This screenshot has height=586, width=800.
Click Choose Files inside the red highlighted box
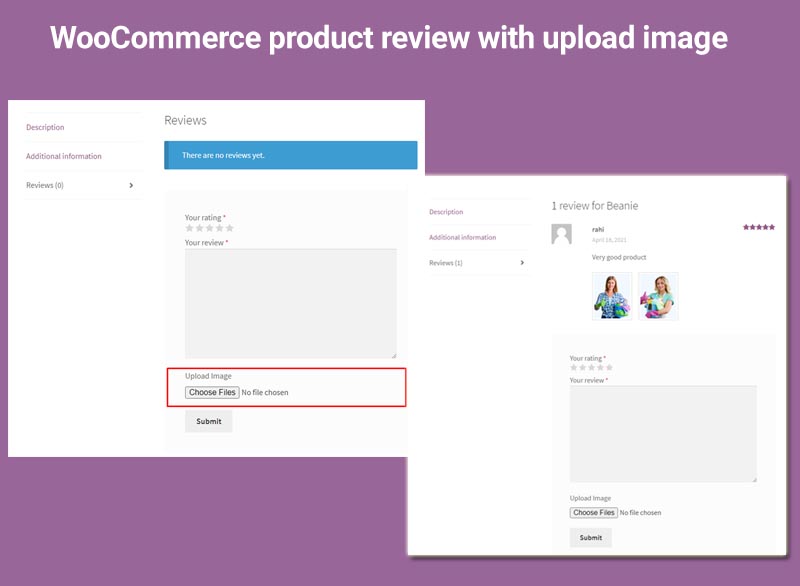pos(213,393)
